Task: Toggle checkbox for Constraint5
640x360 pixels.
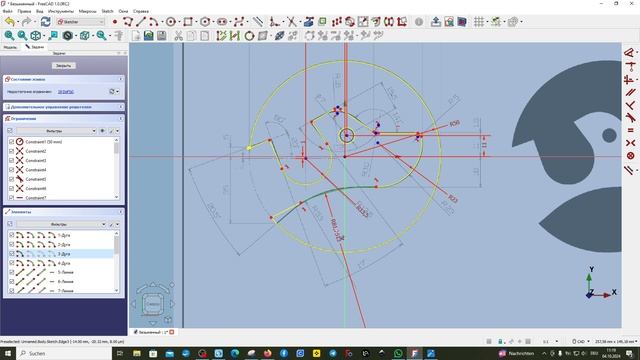Action: click(11, 179)
